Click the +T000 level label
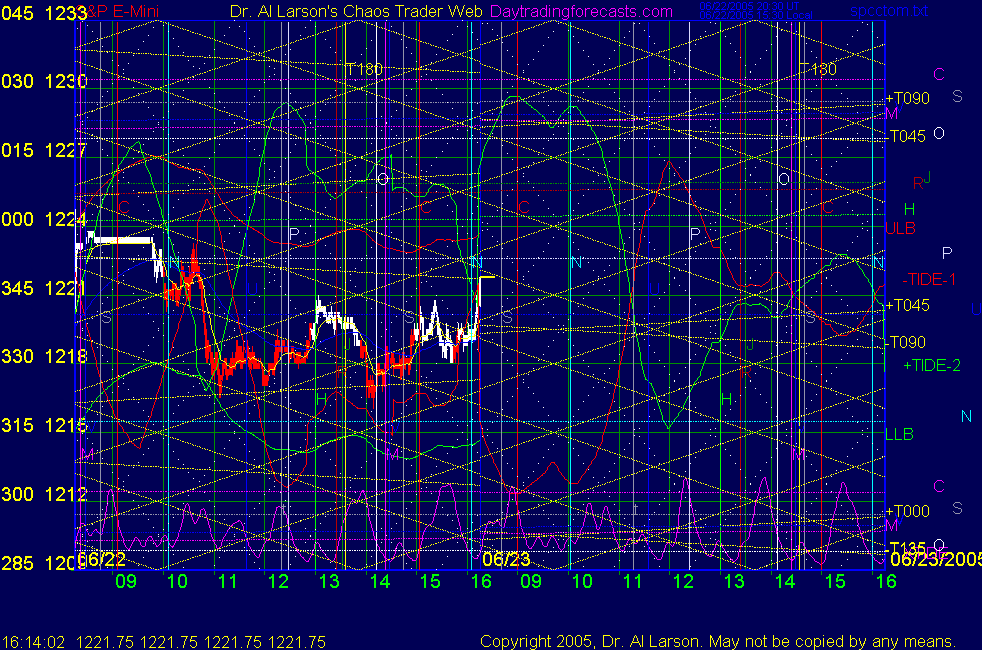 (x=907, y=511)
